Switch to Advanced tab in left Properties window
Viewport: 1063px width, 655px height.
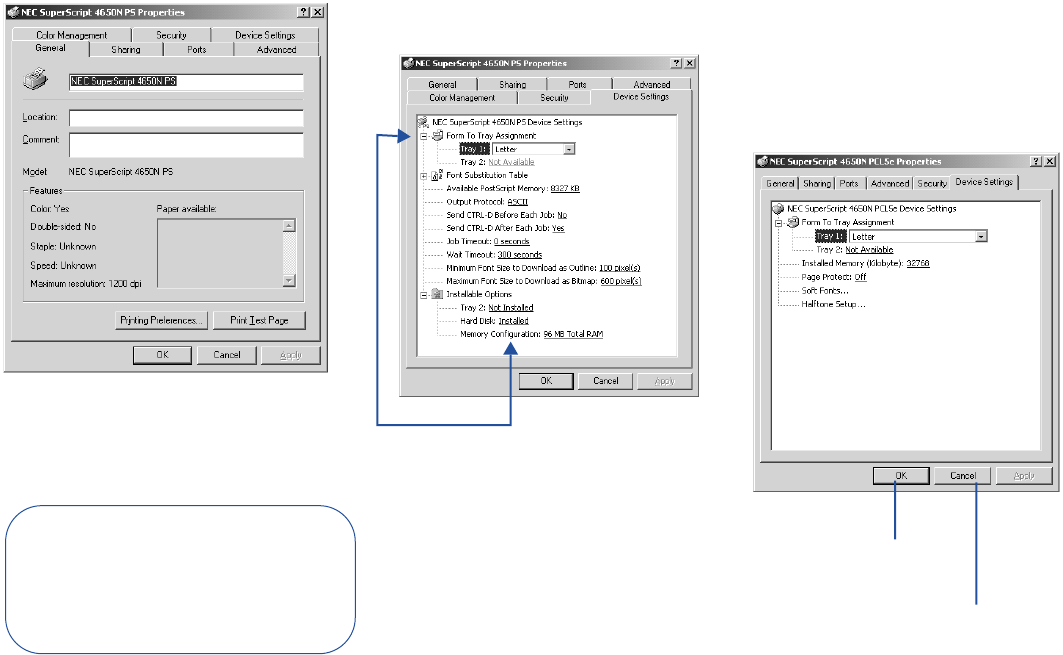(x=277, y=49)
